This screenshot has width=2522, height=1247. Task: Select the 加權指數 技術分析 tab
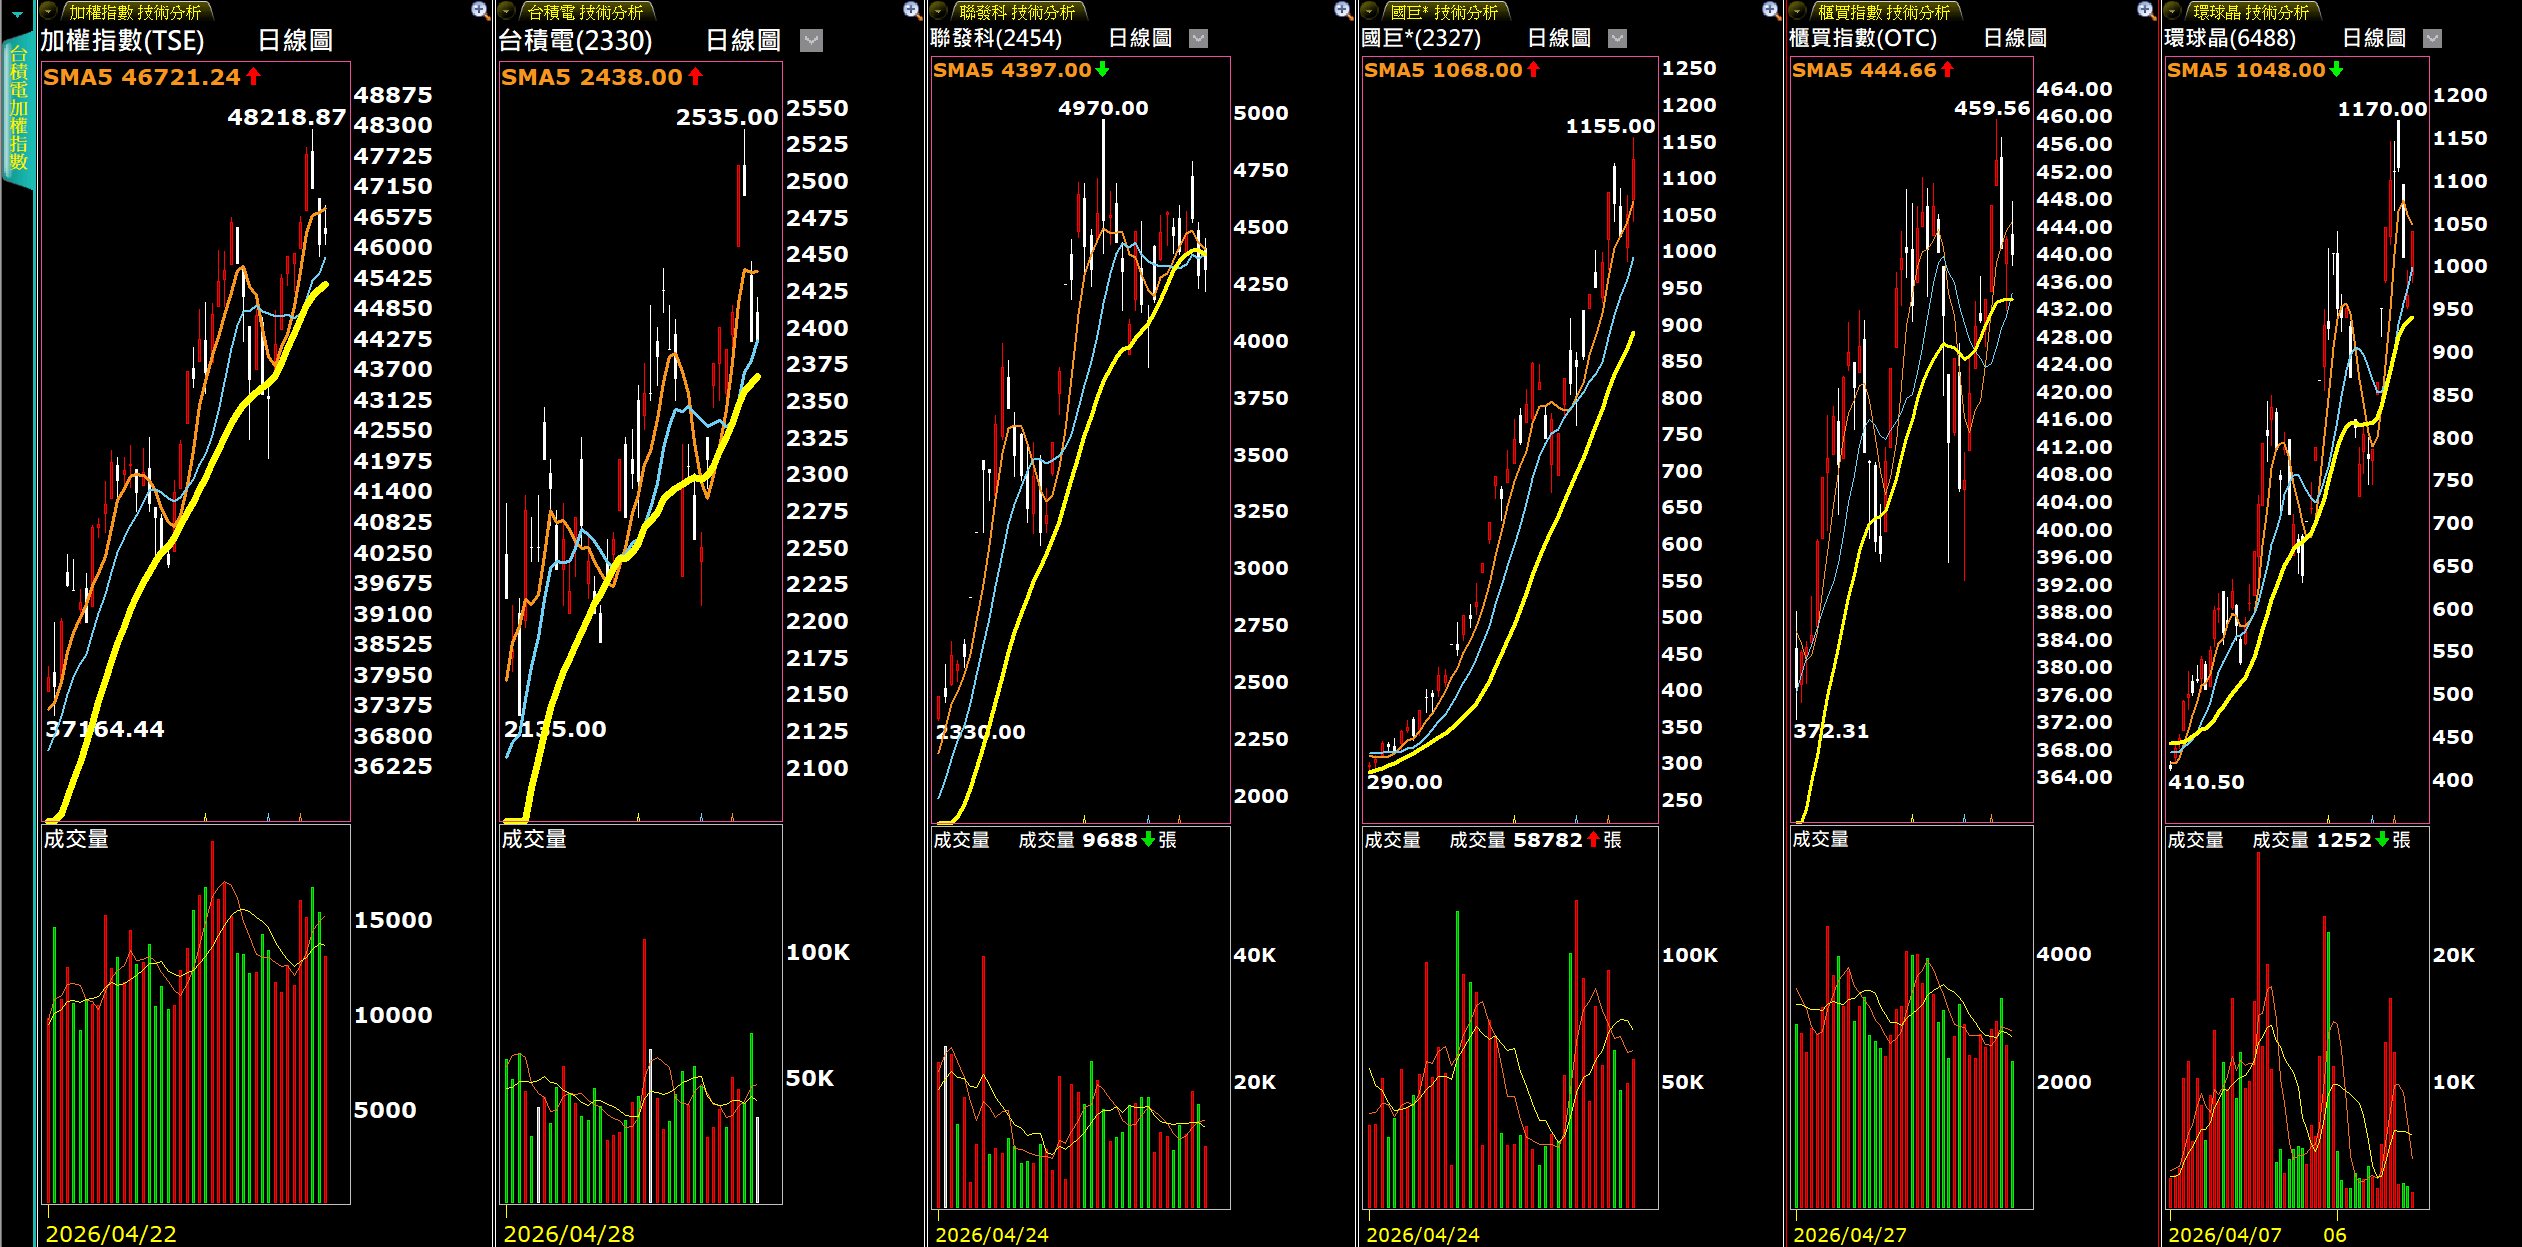click(135, 12)
